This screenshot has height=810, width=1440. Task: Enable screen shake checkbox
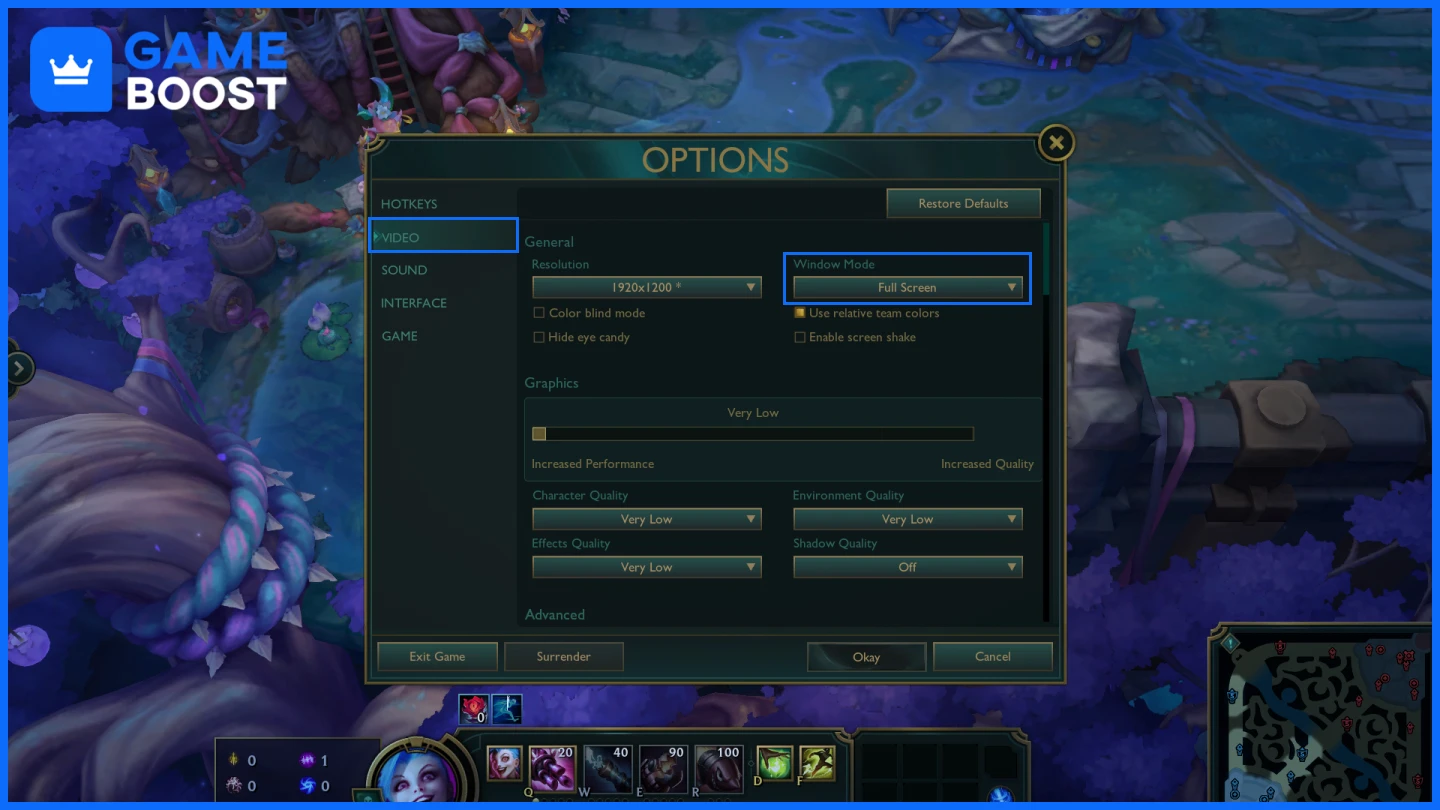pos(800,337)
